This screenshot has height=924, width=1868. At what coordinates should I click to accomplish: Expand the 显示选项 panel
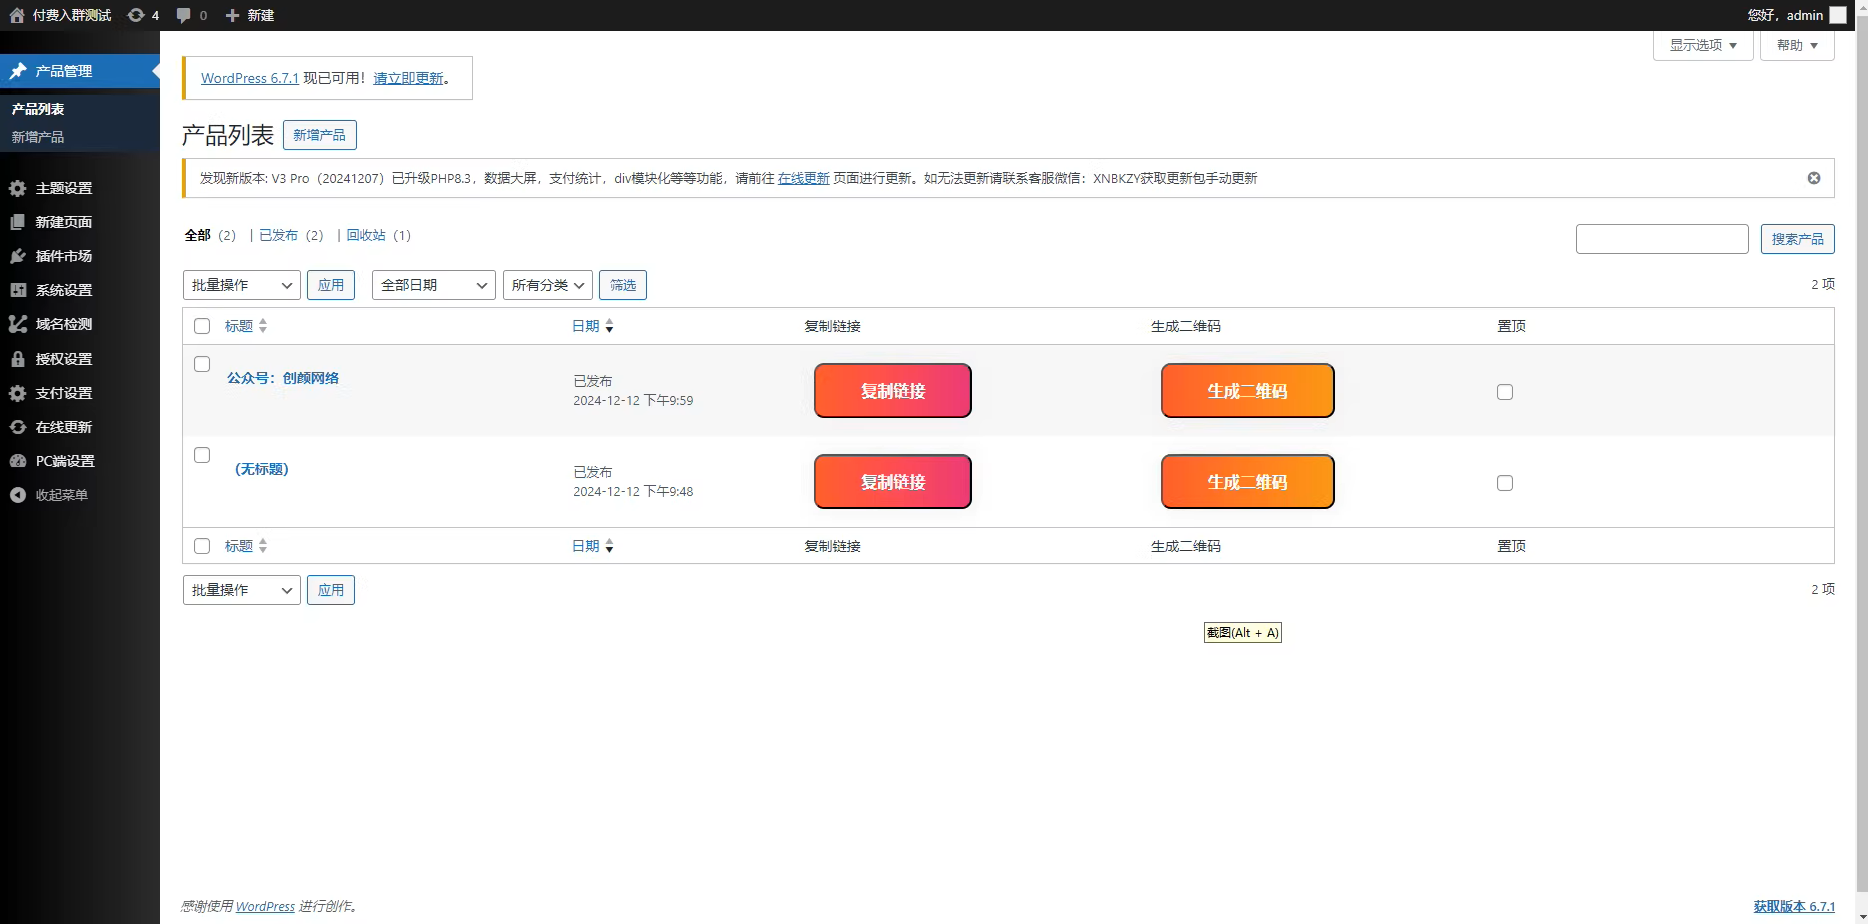[x=1702, y=45]
